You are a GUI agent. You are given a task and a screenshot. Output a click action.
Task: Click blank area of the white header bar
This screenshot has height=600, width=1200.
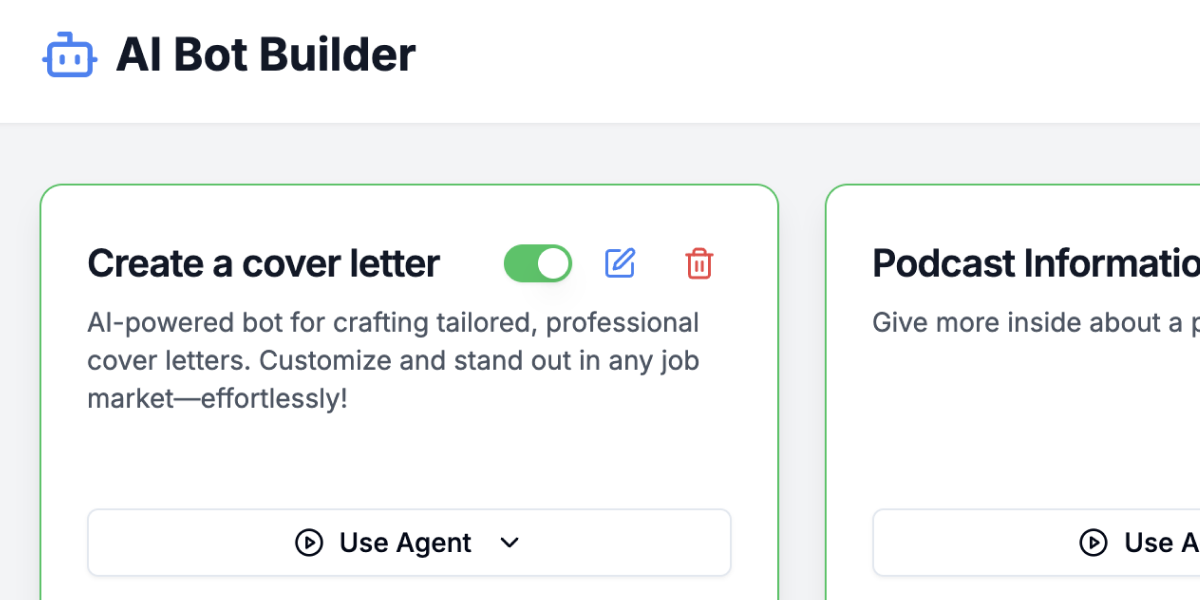[800, 60]
